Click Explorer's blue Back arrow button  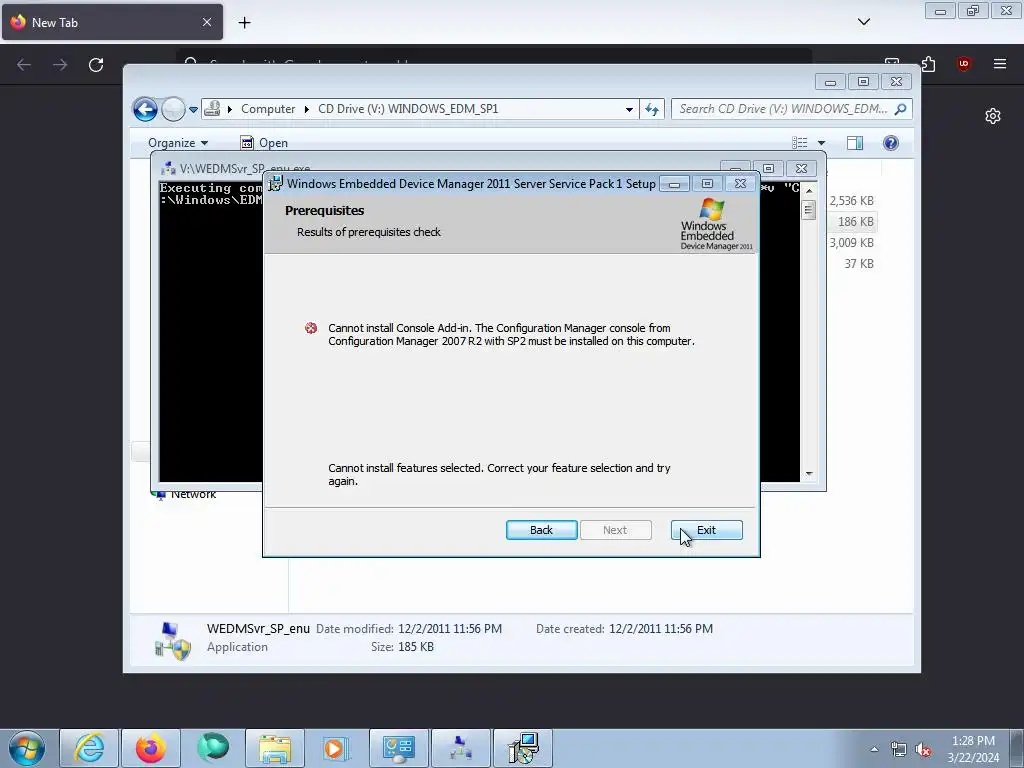tap(145, 109)
